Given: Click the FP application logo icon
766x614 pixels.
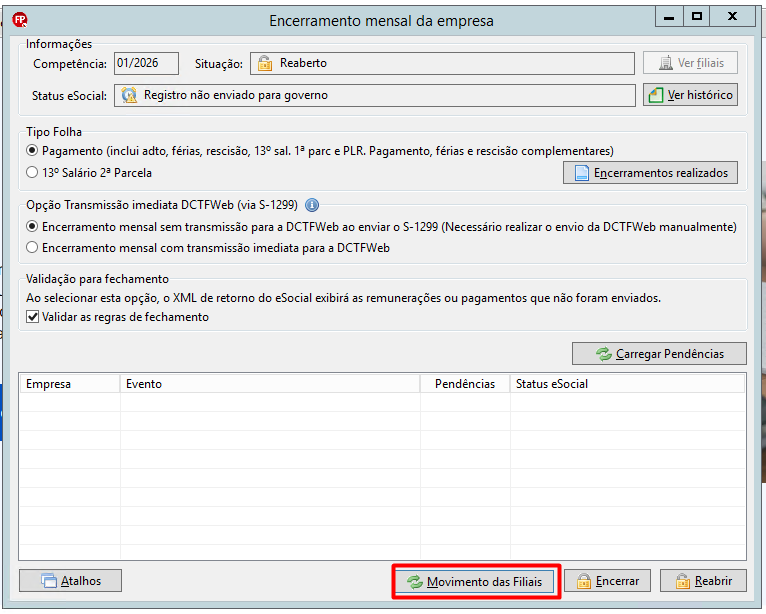Looking at the screenshot, I should coord(20,20).
